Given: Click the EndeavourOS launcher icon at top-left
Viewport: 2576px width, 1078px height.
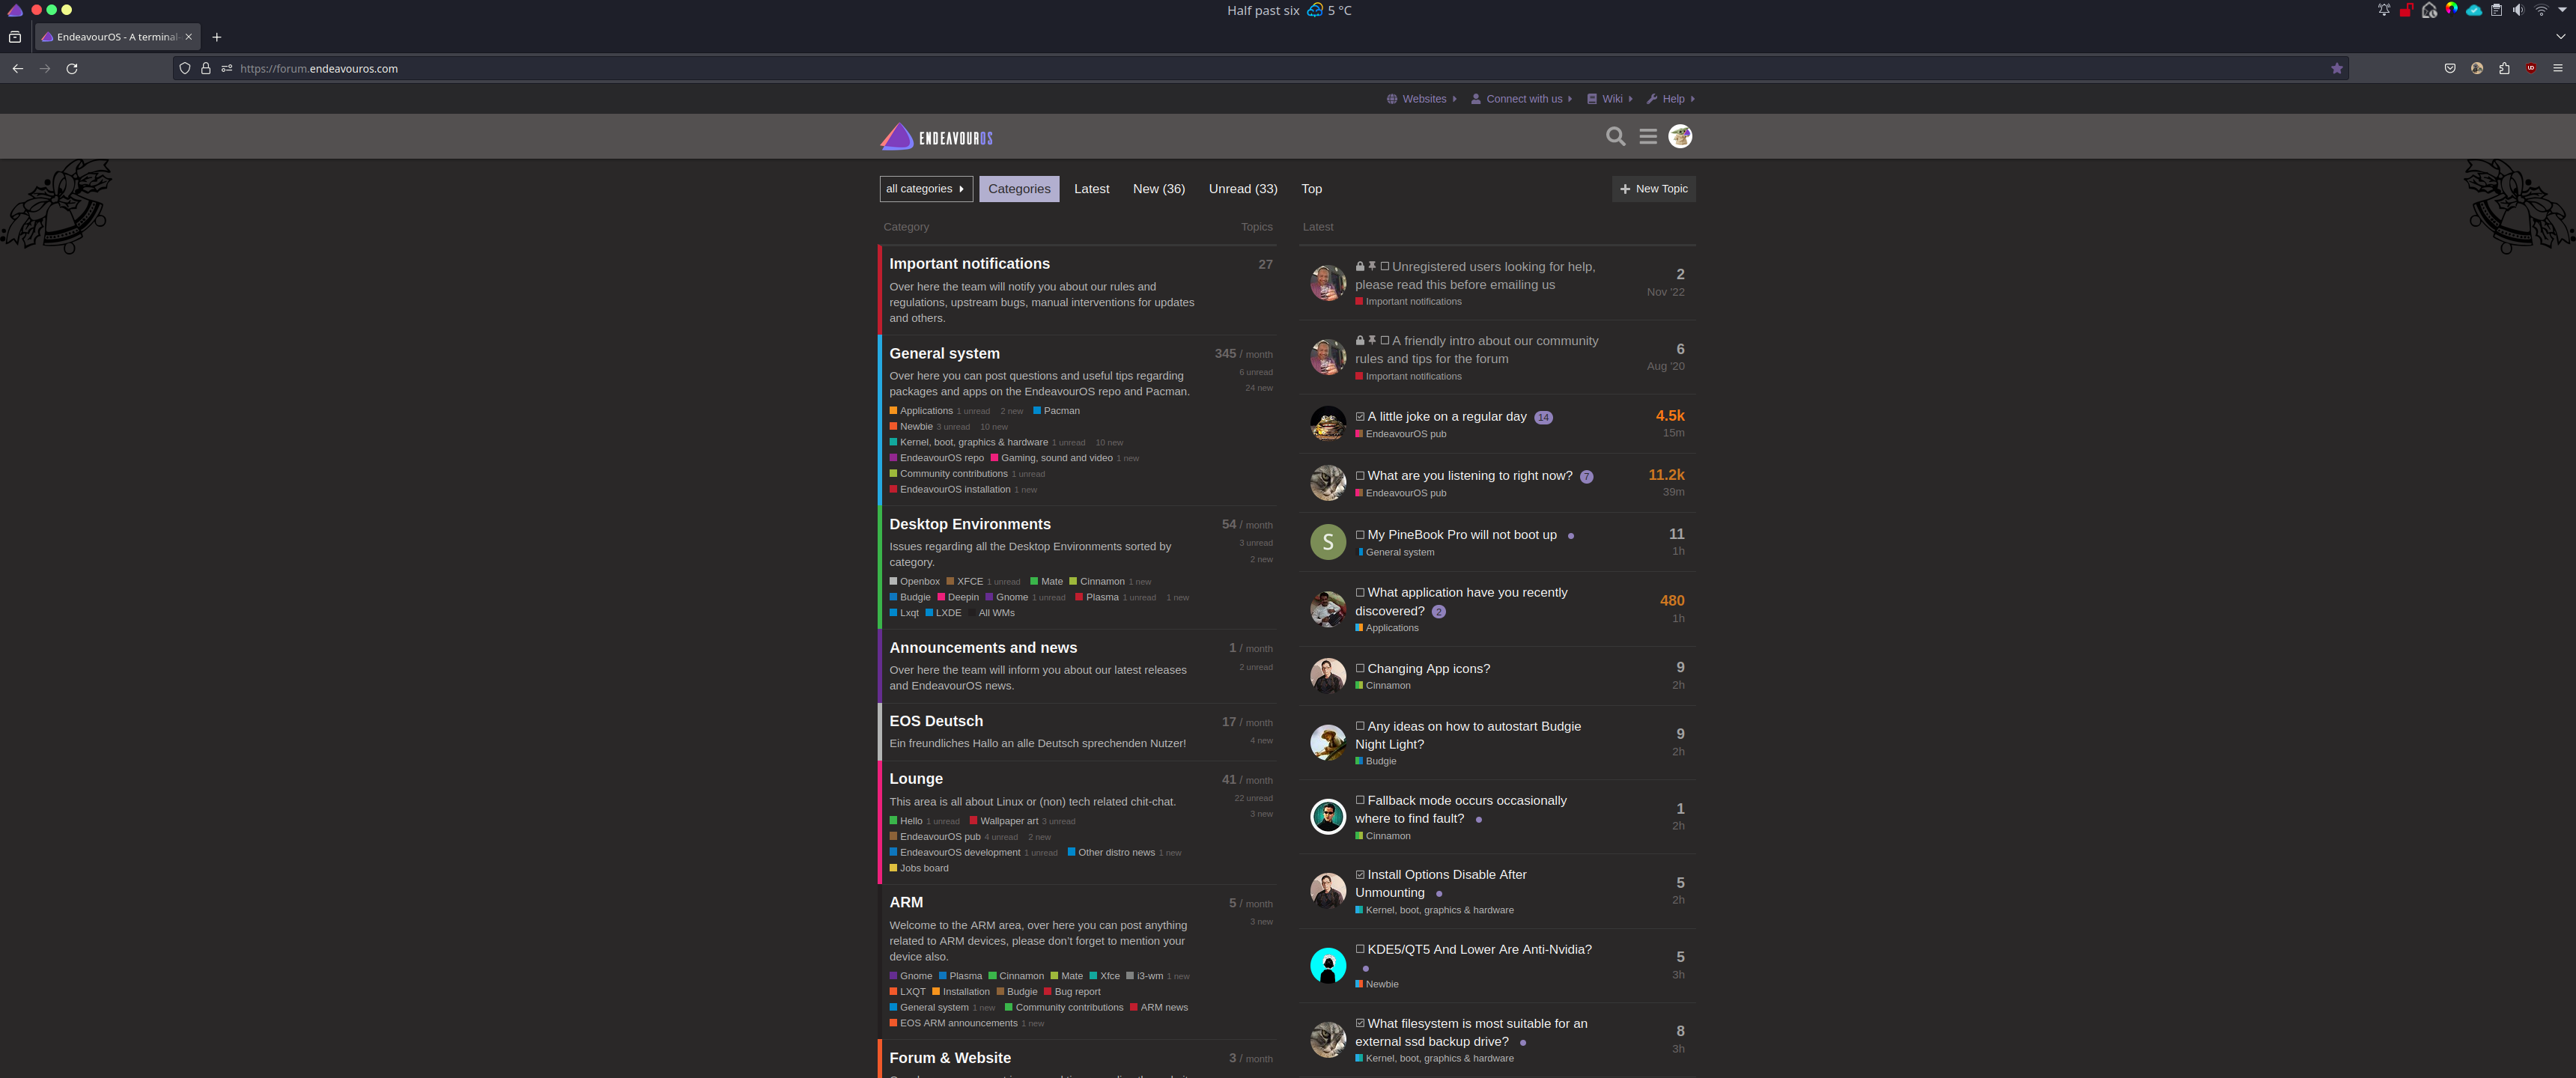Looking at the screenshot, I should click(x=15, y=10).
